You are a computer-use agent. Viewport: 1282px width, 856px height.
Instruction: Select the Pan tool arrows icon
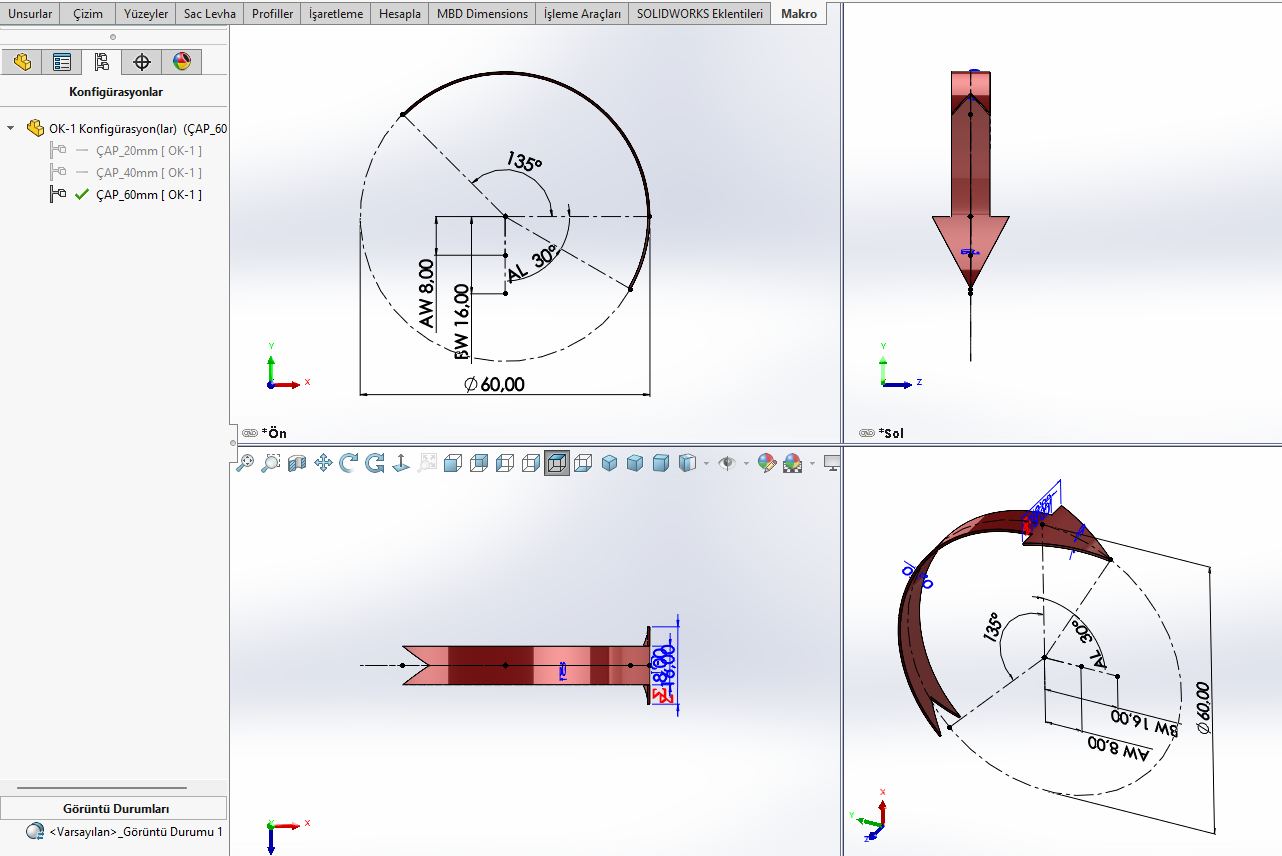(323, 463)
